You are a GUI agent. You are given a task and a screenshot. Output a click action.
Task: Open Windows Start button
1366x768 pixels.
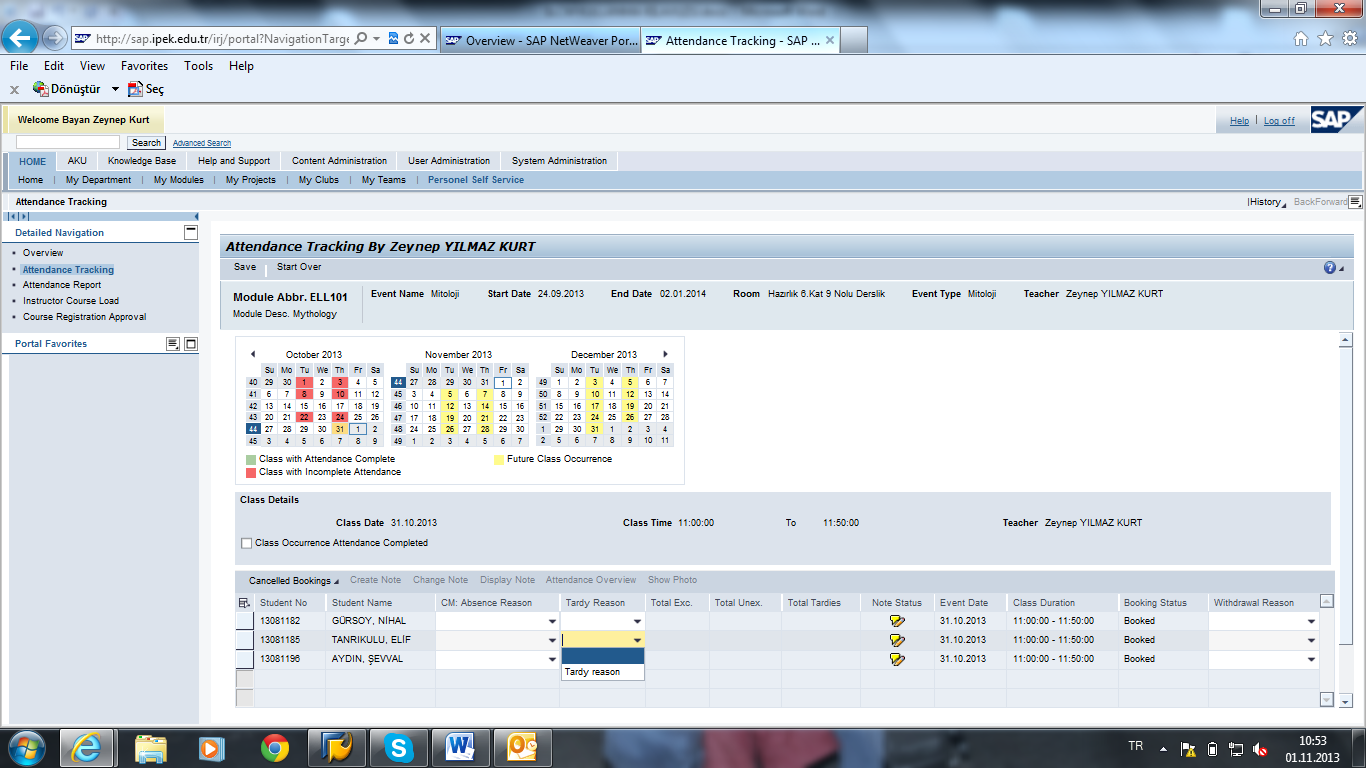point(27,747)
